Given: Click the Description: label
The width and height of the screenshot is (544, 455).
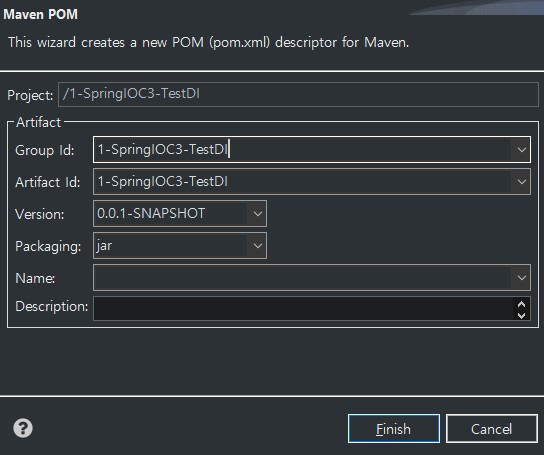Looking at the screenshot, I should tap(52, 306).
